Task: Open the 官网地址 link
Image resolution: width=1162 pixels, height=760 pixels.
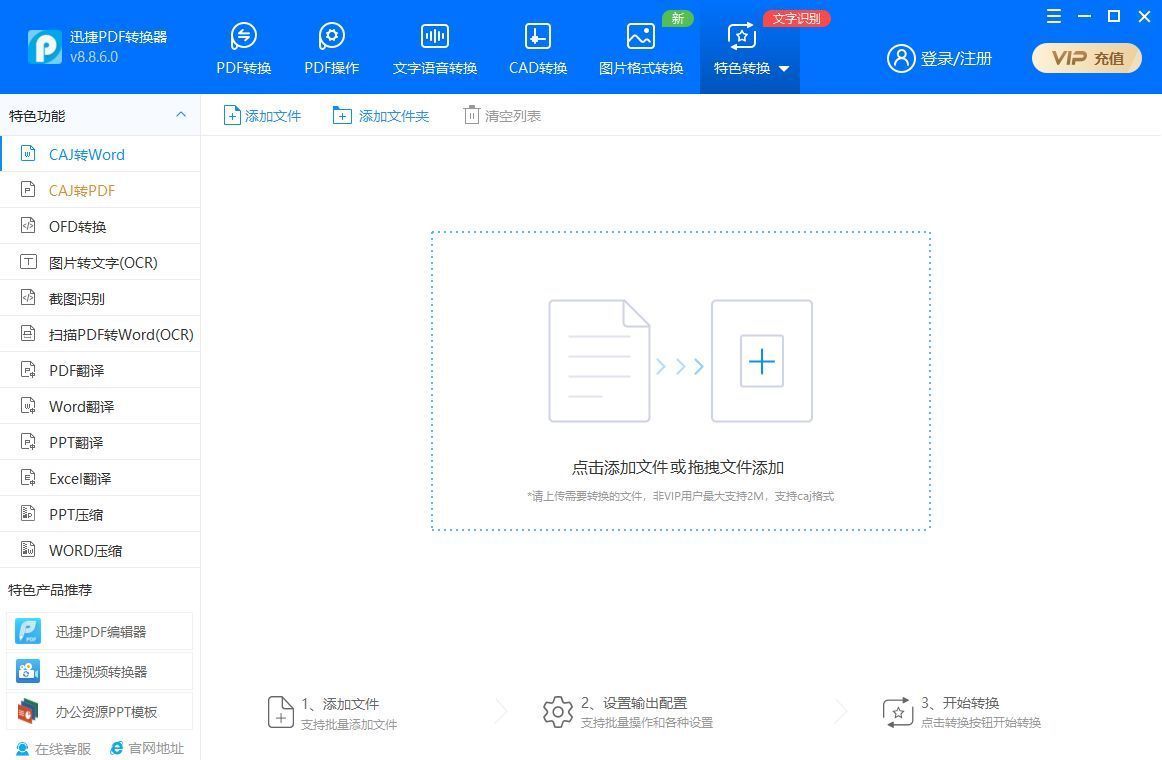Action: point(147,748)
